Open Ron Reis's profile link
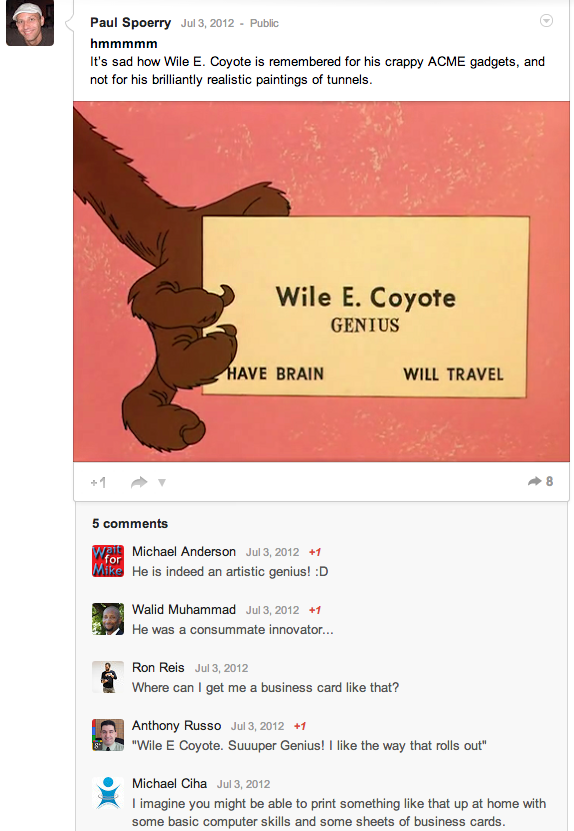574x831 pixels. pyautogui.click(x=158, y=668)
